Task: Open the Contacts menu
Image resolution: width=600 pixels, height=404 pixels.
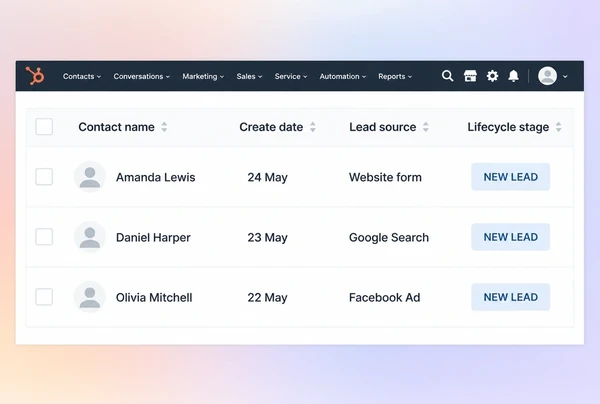Action: 82,77
